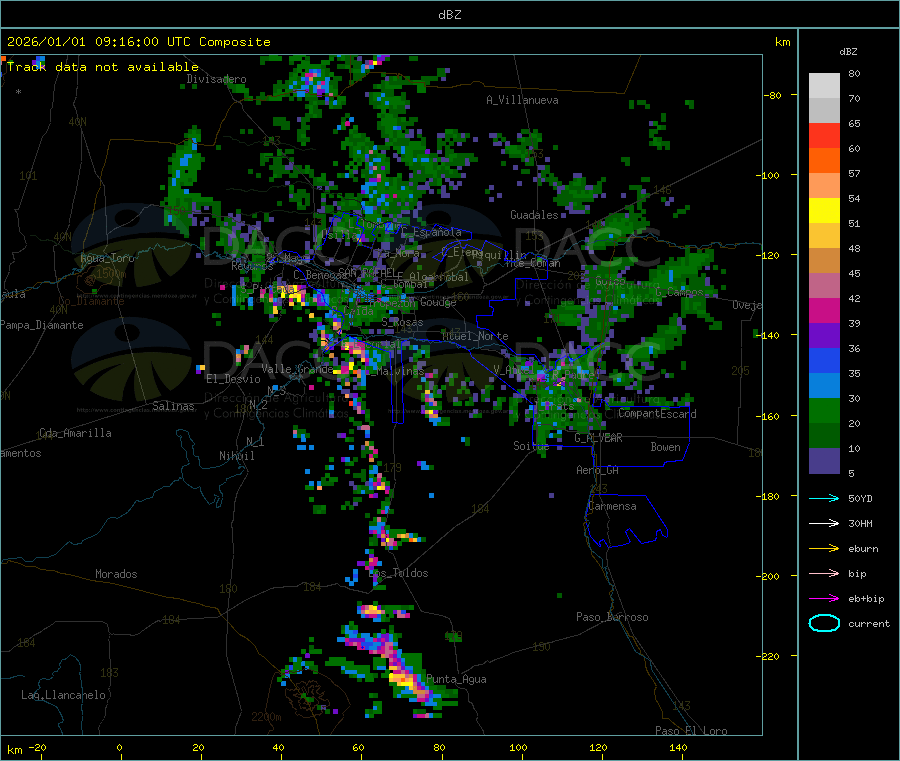Click the '-20' tick on the bottom axis
The height and width of the screenshot is (761, 900).
[37, 747]
